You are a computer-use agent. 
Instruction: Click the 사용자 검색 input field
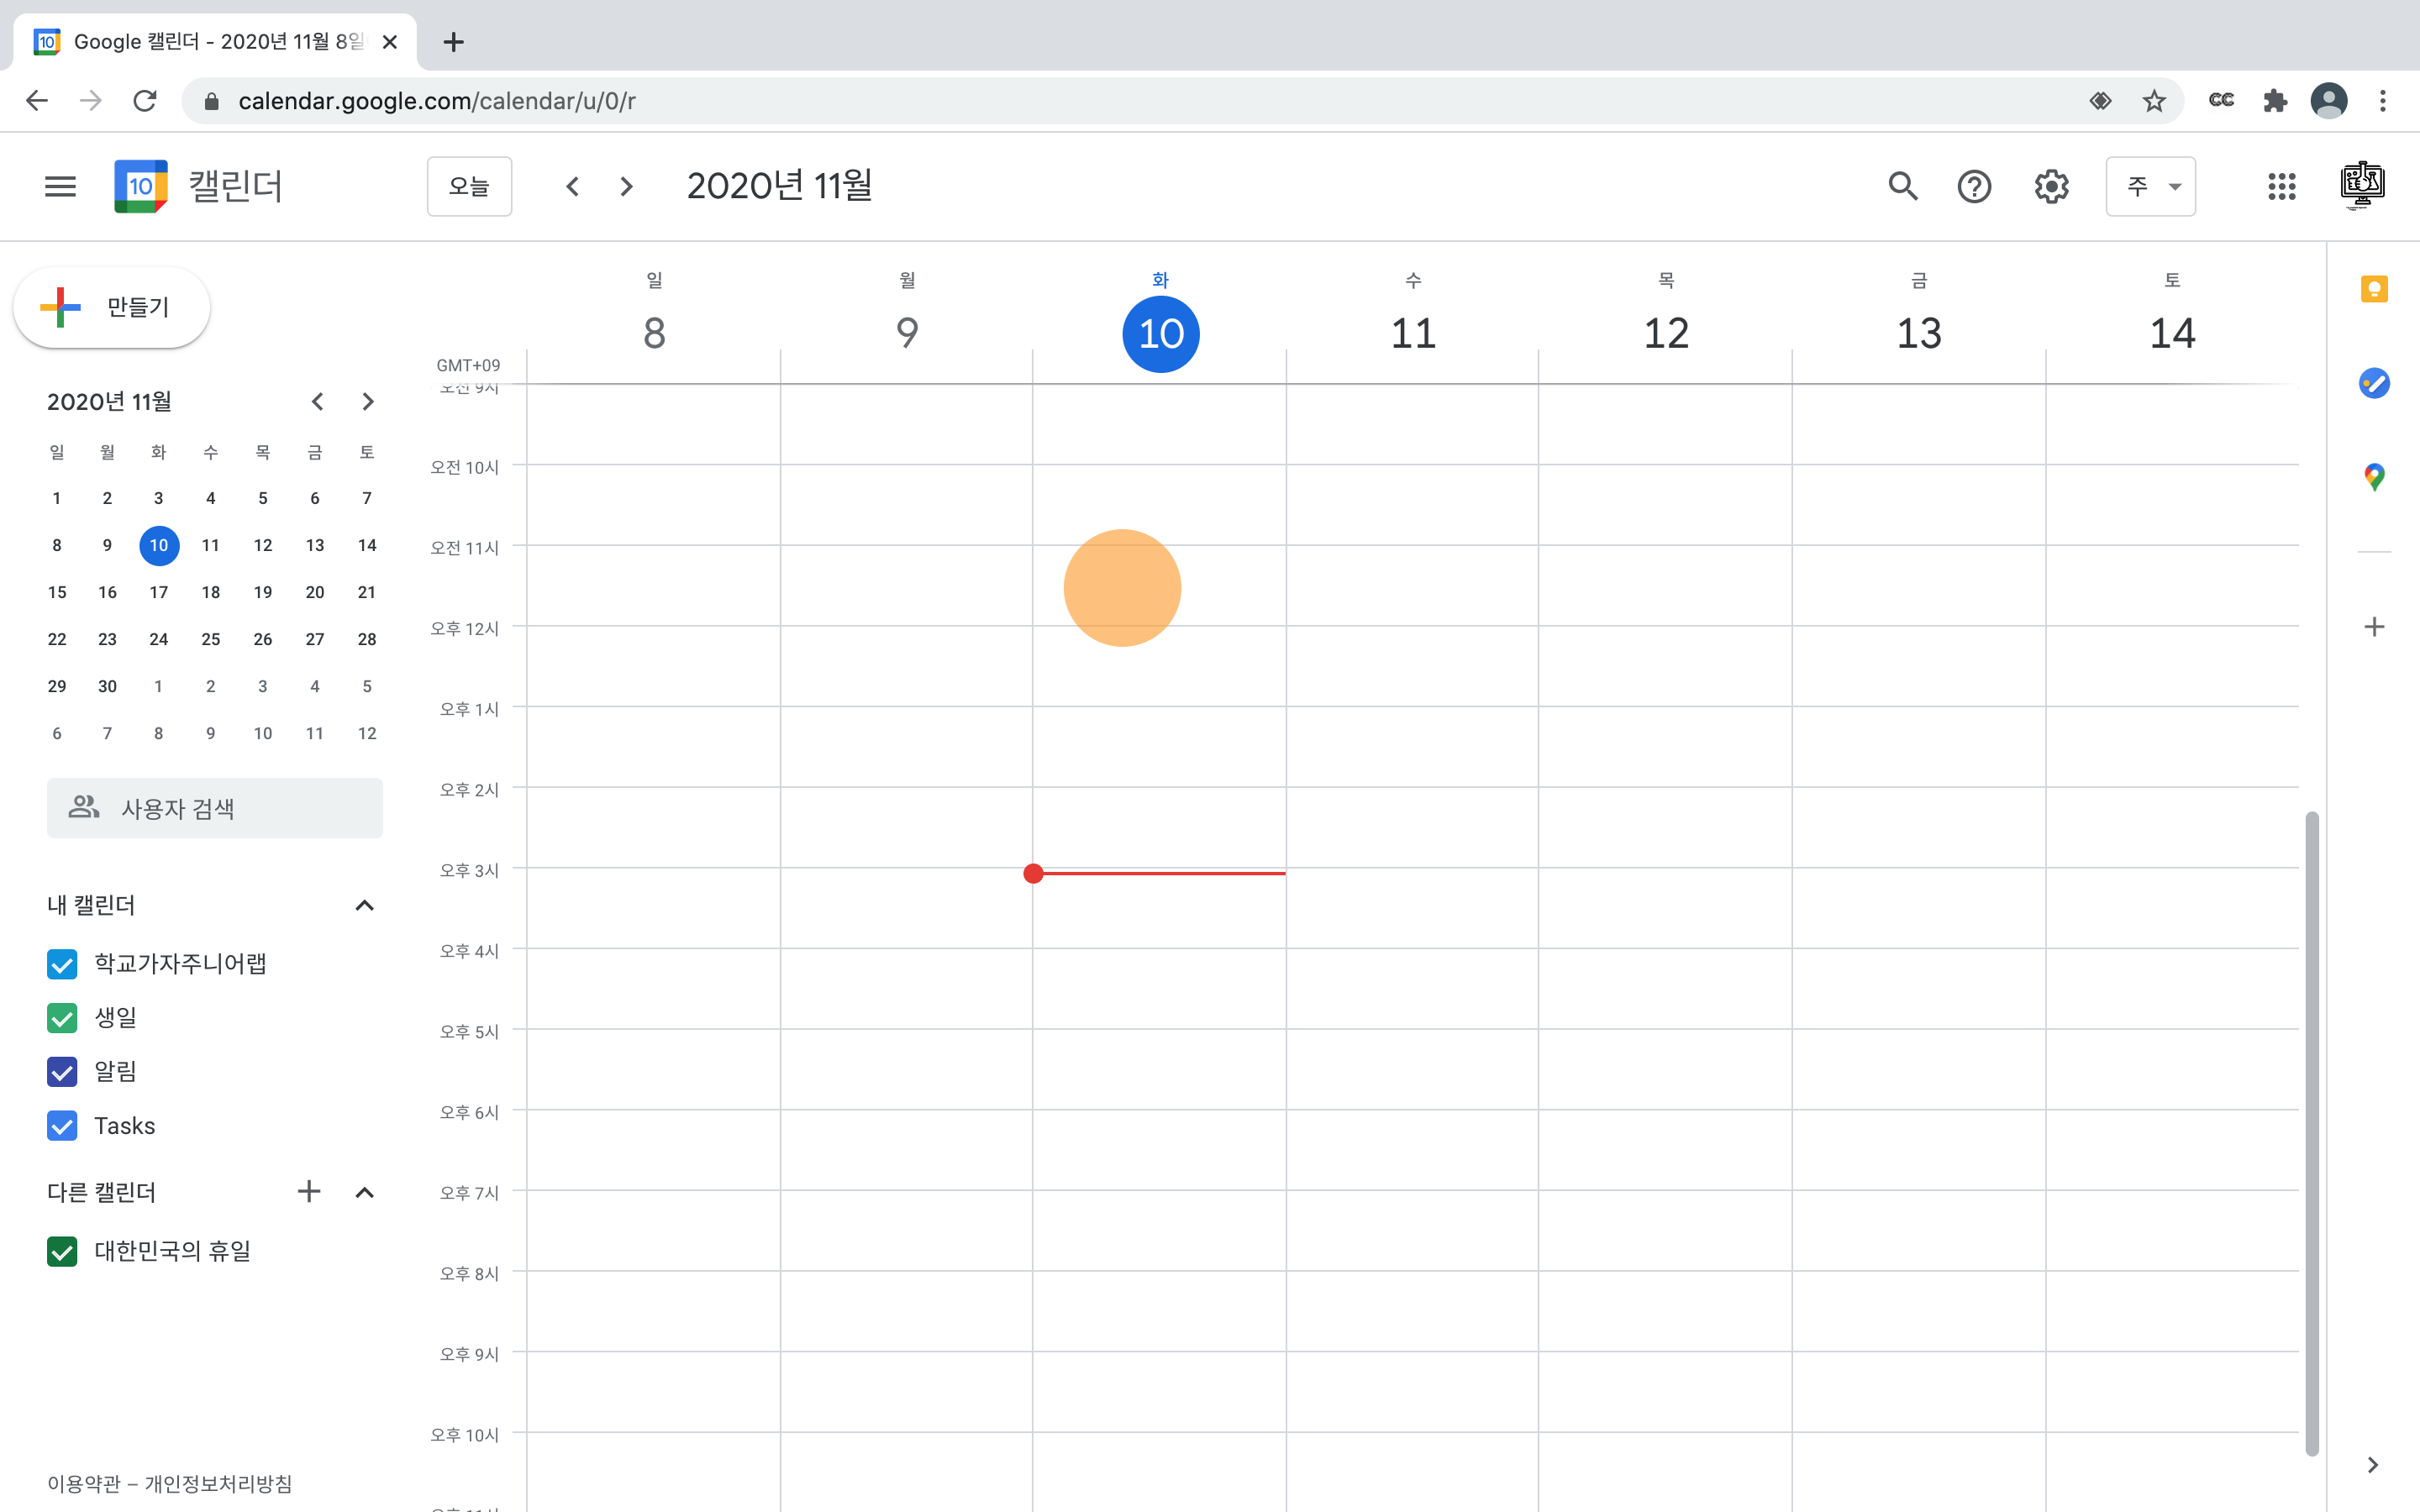(x=215, y=808)
